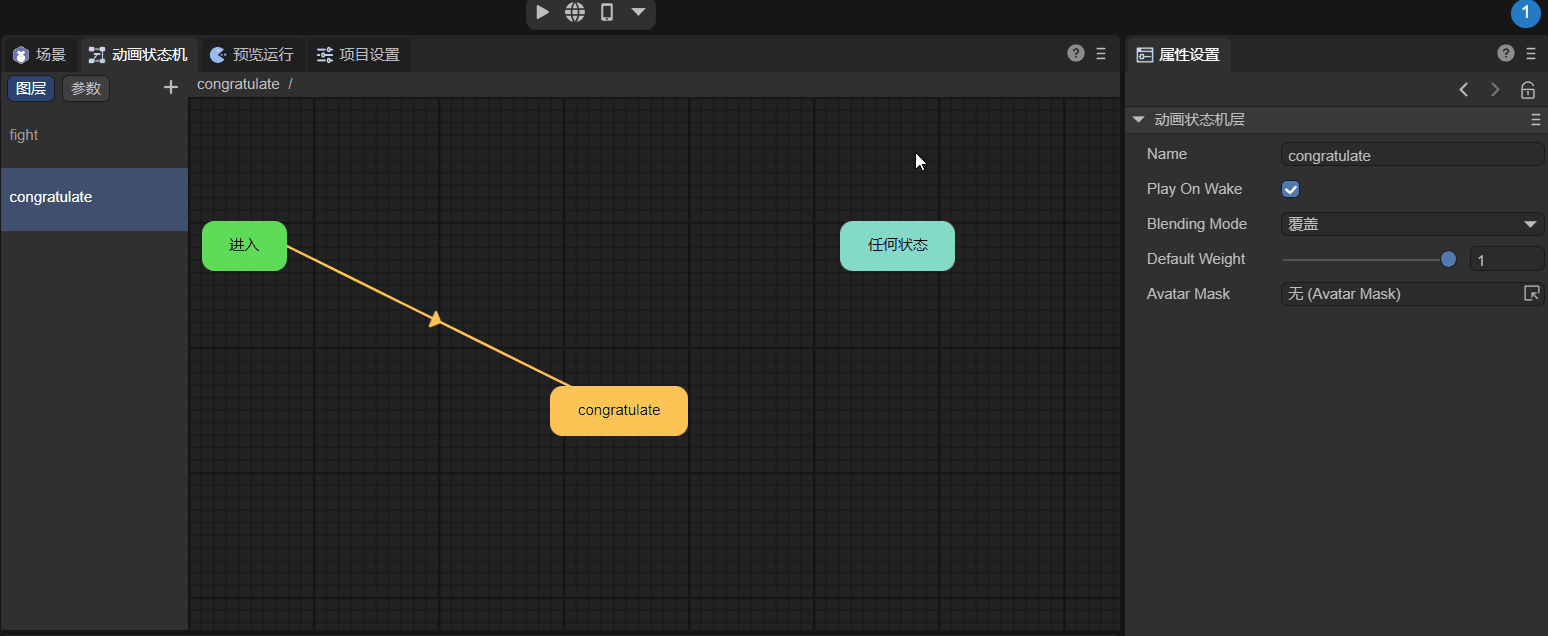The width and height of the screenshot is (1548, 636).
Task: Click the Play run button in top toolbar
Action: click(x=542, y=12)
